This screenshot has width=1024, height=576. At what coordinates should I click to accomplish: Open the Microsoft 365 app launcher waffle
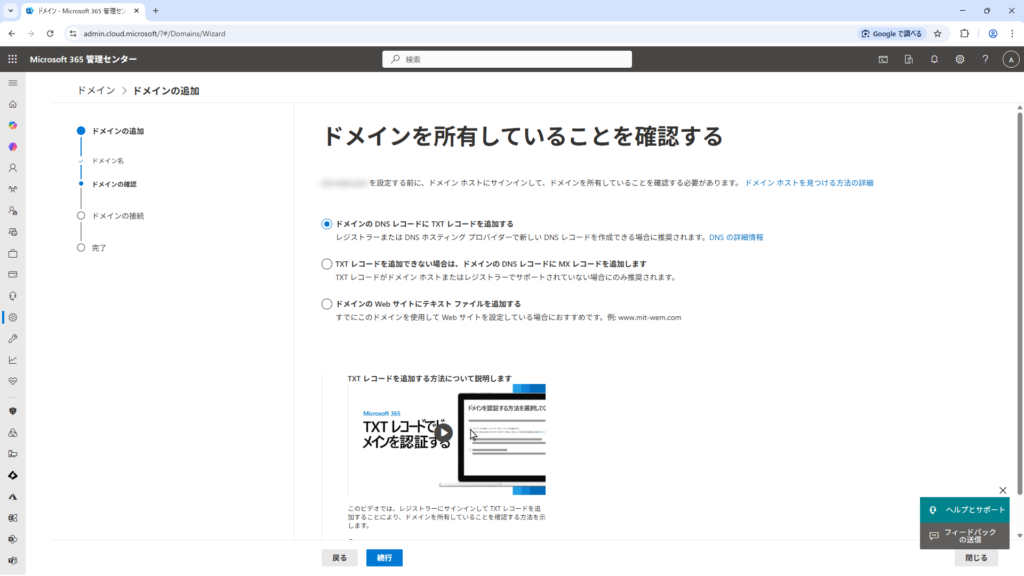pos(13,59)
